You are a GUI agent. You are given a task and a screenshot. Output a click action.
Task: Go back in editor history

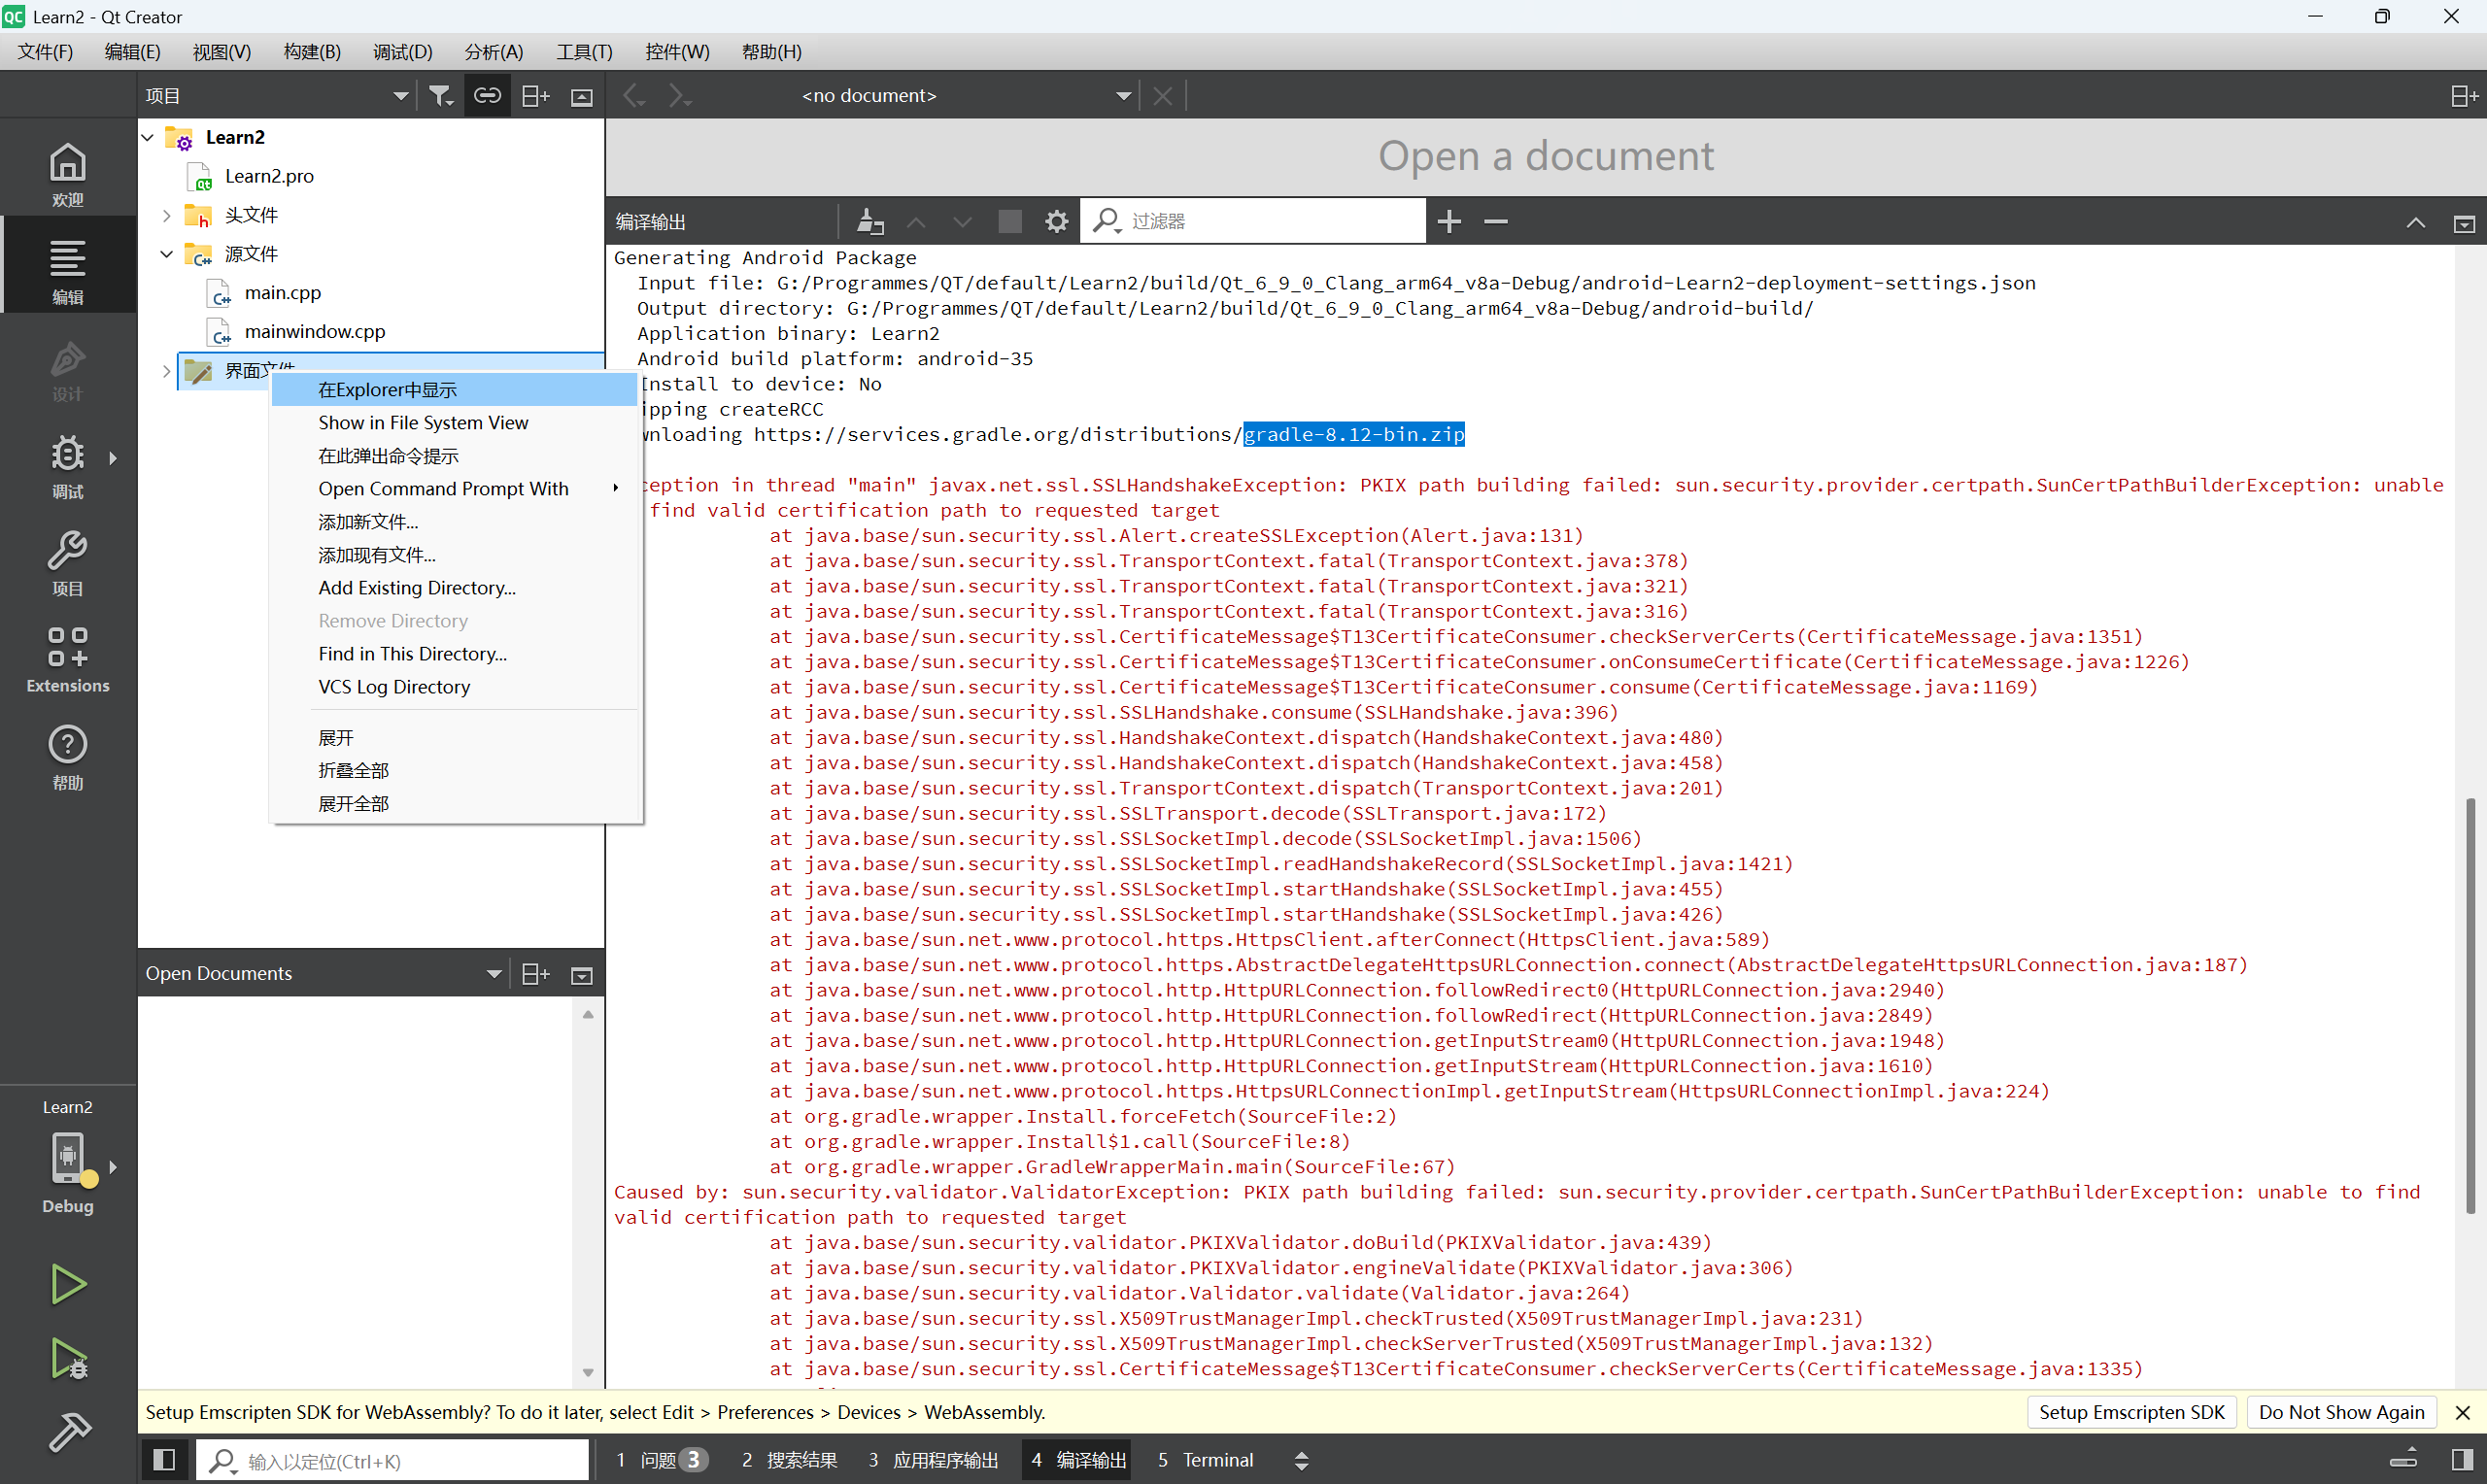(x=634, y=96)
